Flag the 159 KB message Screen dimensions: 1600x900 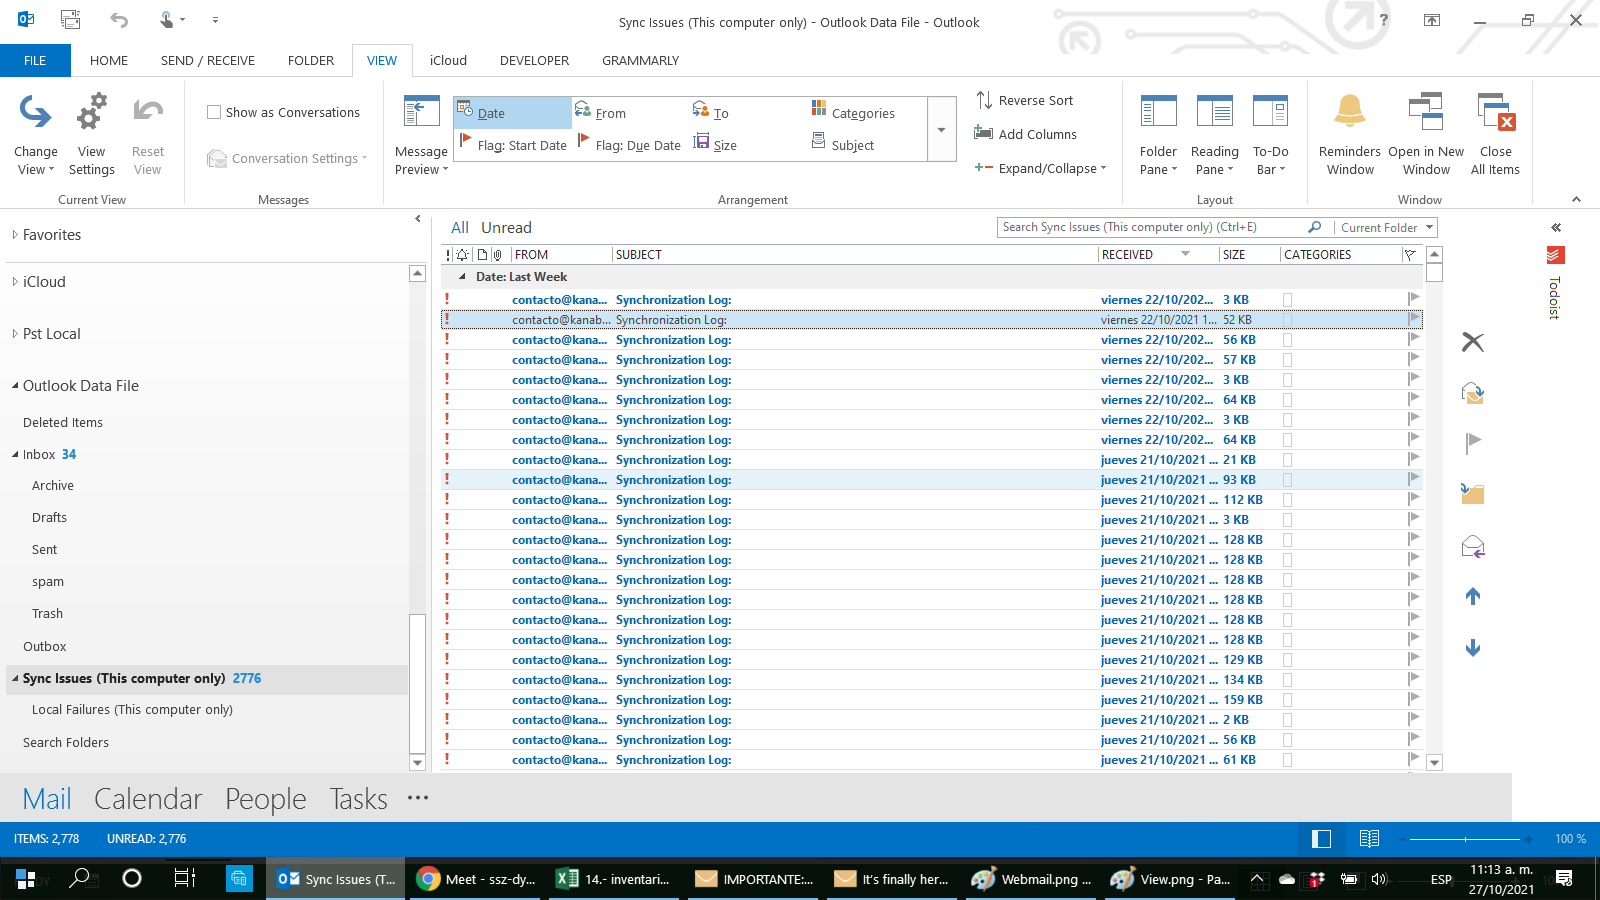tap(1413, 699)
